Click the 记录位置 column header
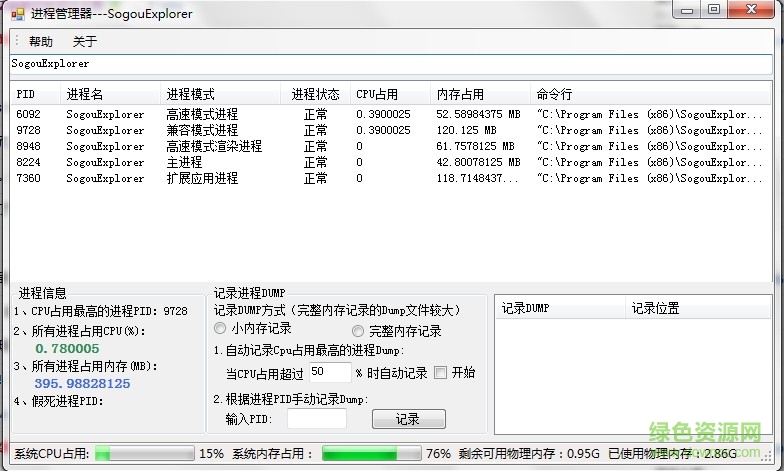This screenshot has width=784, height=471. point(698,308)
